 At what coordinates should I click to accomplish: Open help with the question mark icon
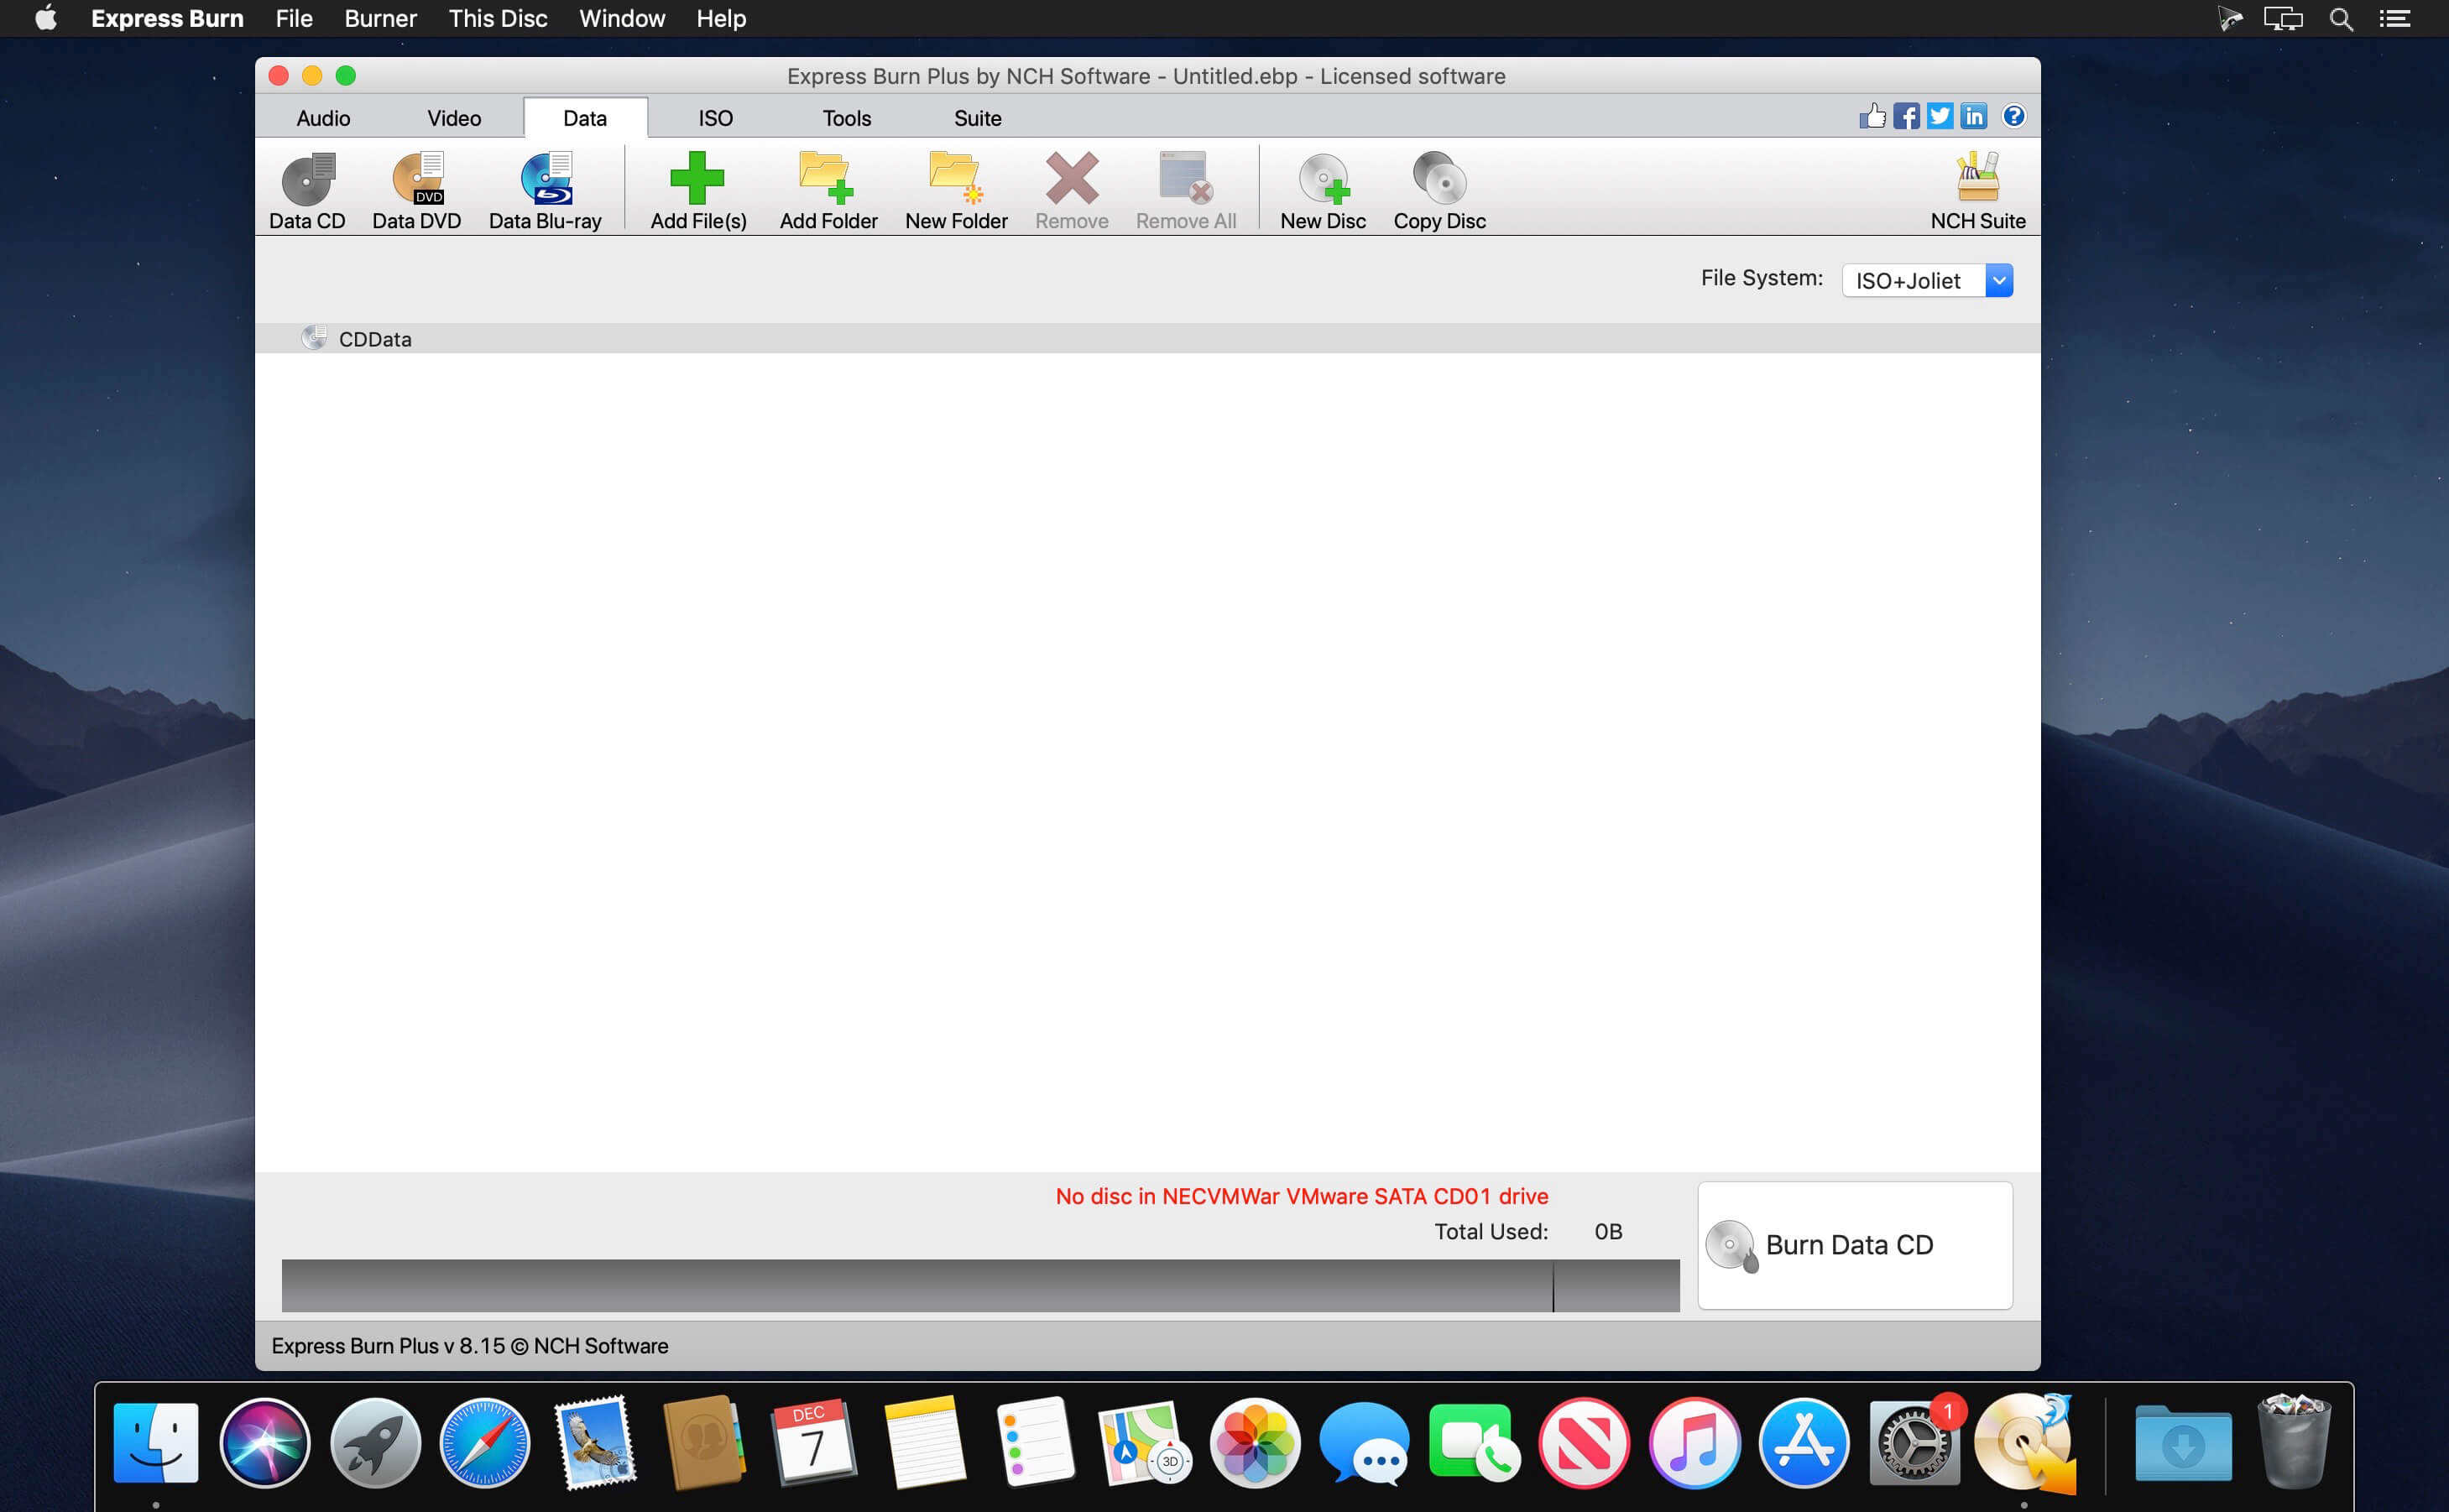[x=2013, y=116]
